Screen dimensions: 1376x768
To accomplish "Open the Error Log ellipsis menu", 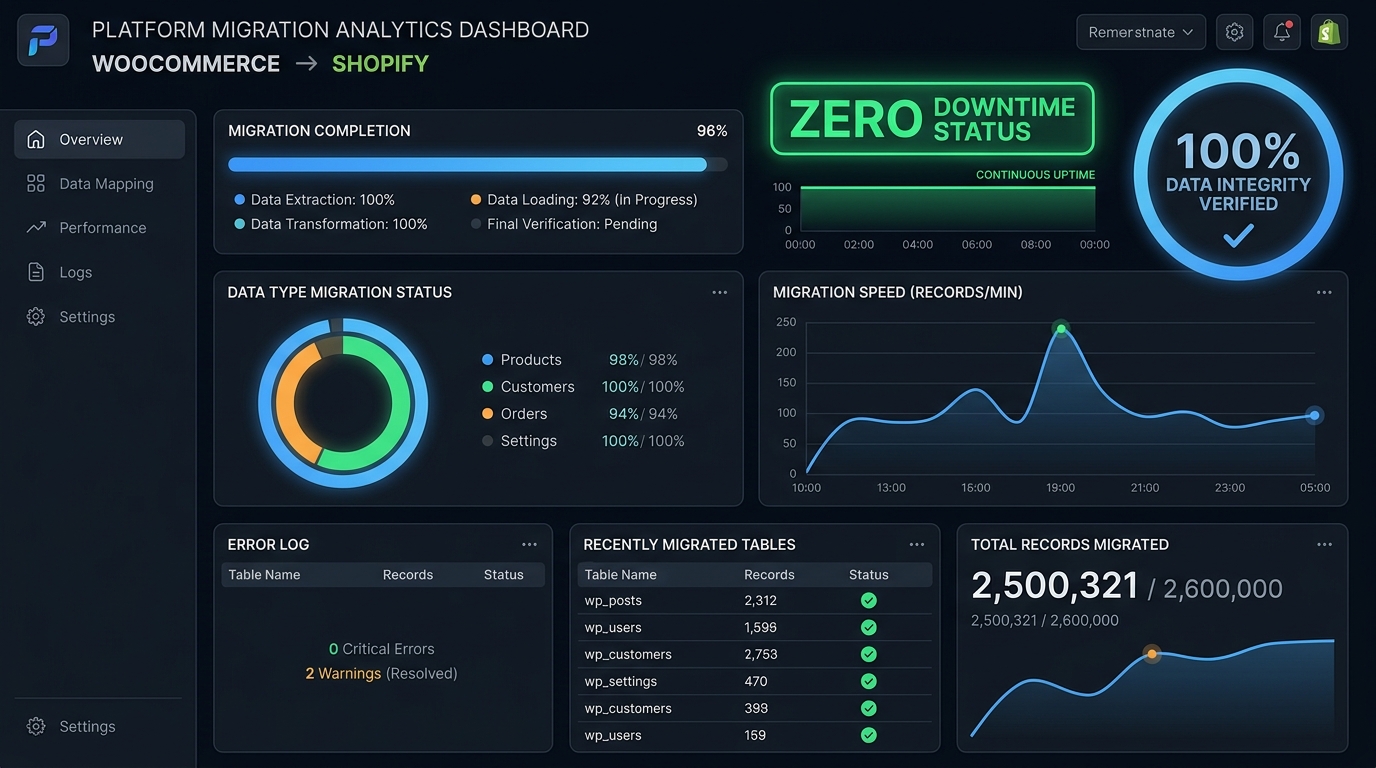I will (530, 545).
